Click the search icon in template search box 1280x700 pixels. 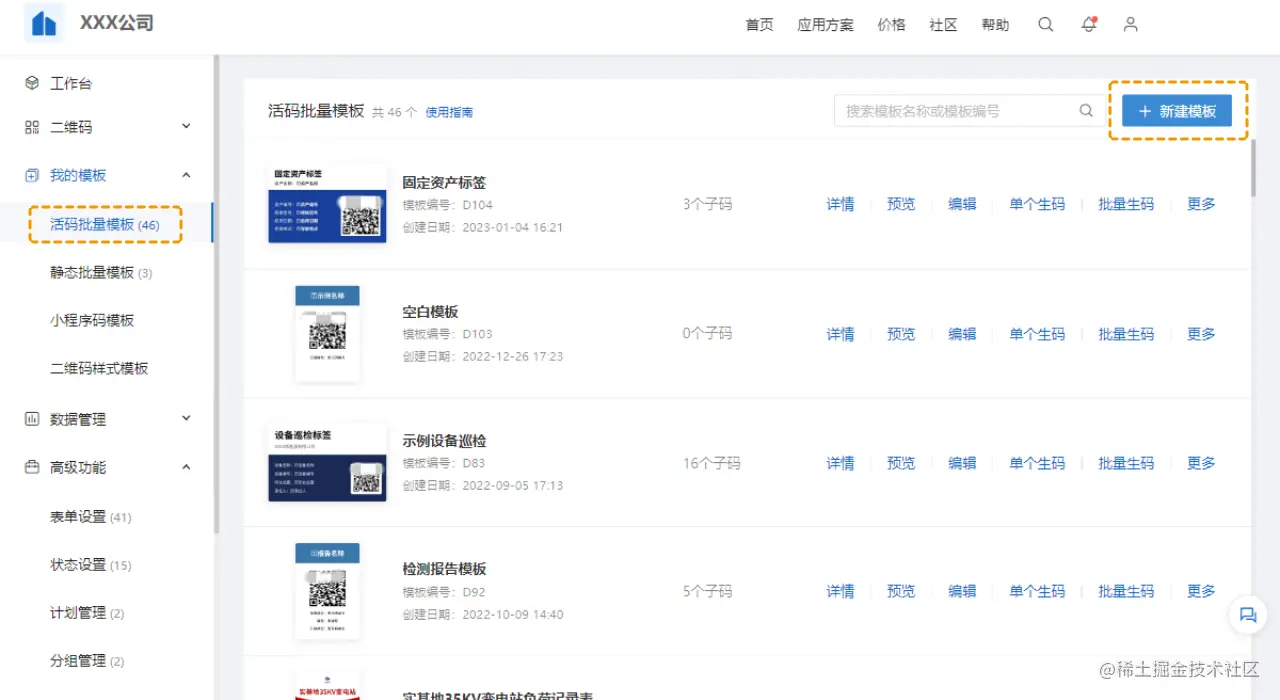coord(1086,111)
